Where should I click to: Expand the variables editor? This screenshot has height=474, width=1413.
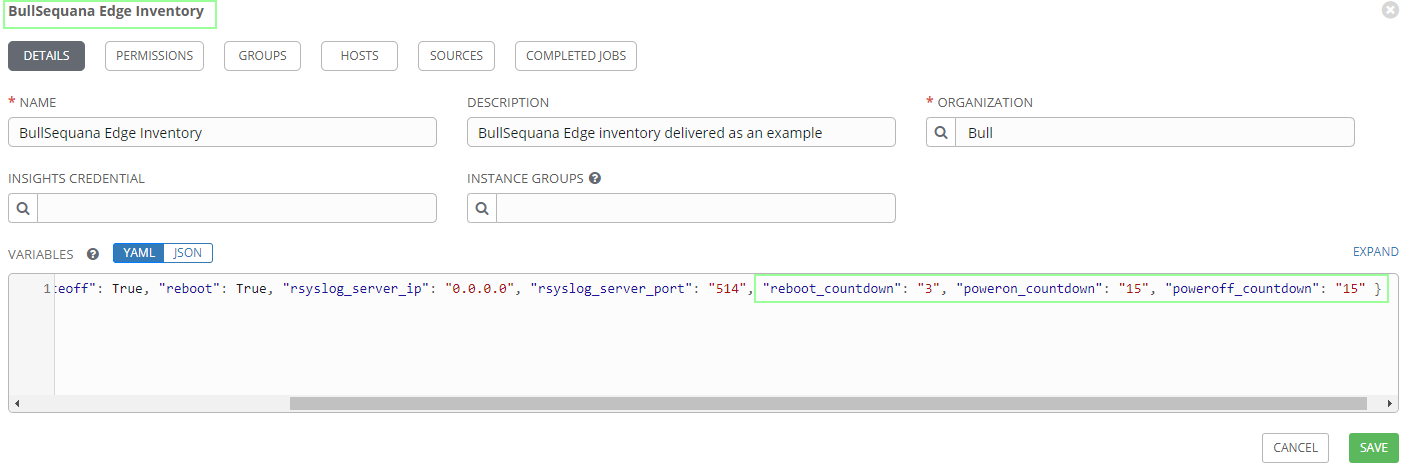[1375, 252]
